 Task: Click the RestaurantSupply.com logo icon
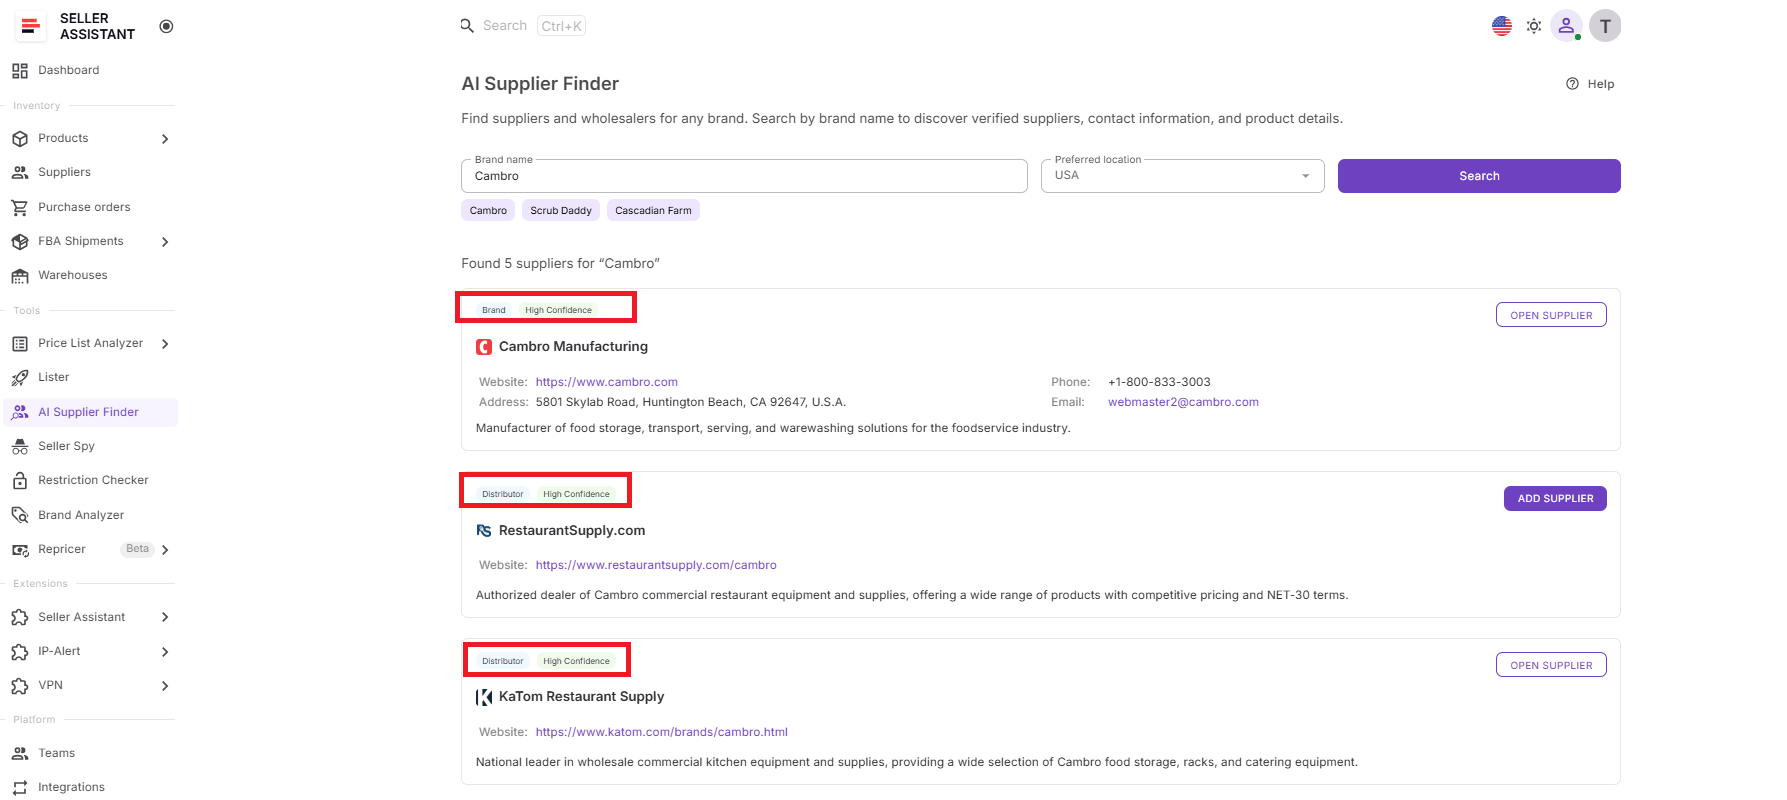(x=484, y=531)
